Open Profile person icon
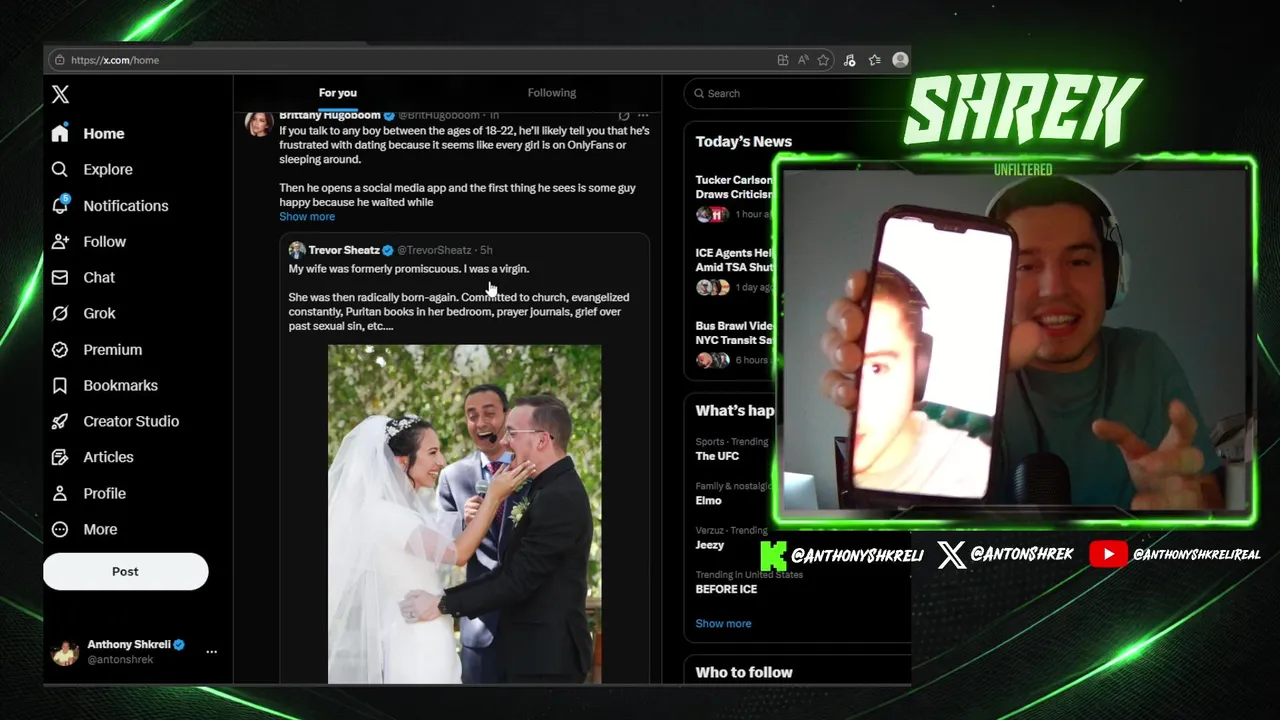 (x=60, y=493)
